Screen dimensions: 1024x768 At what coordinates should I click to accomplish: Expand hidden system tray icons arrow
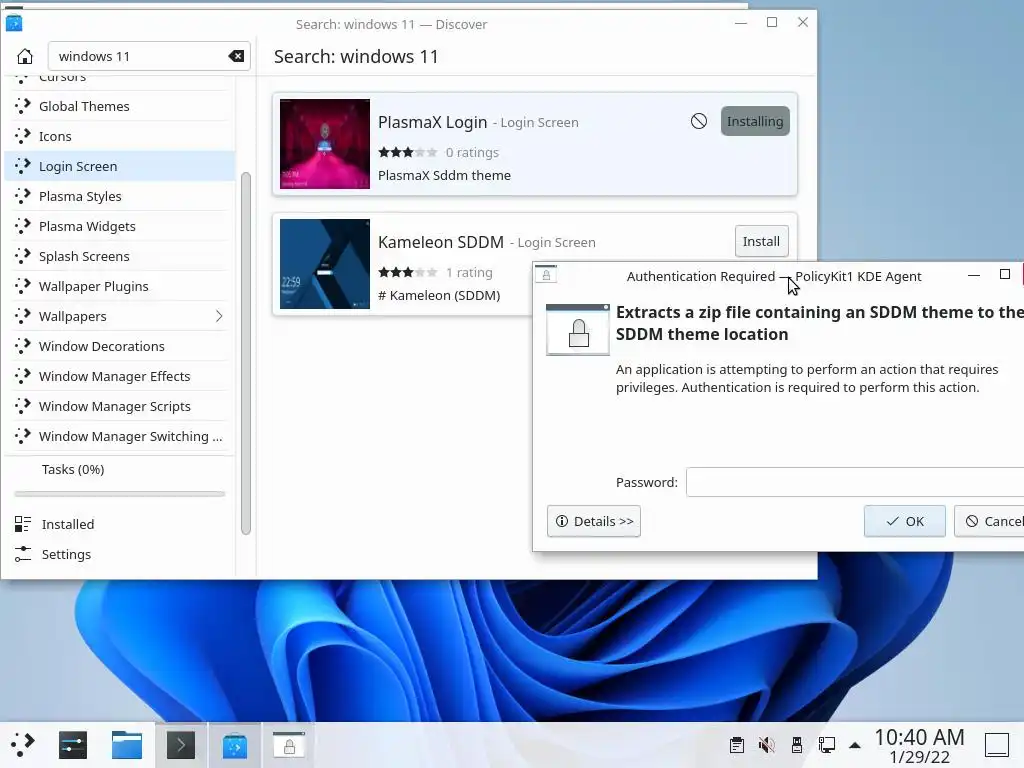click(854, 745)
